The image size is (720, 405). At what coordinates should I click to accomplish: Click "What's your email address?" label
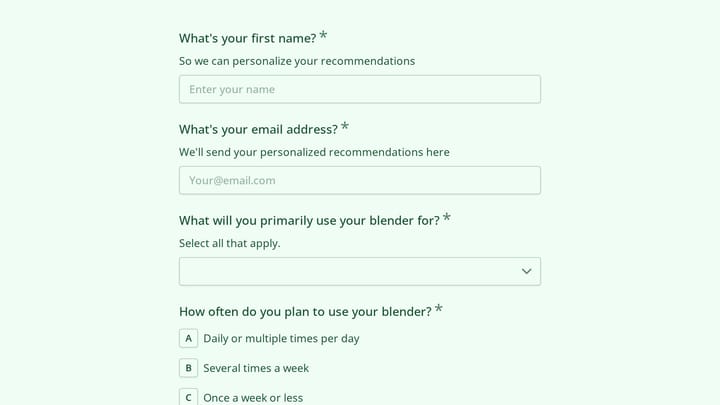258,129
